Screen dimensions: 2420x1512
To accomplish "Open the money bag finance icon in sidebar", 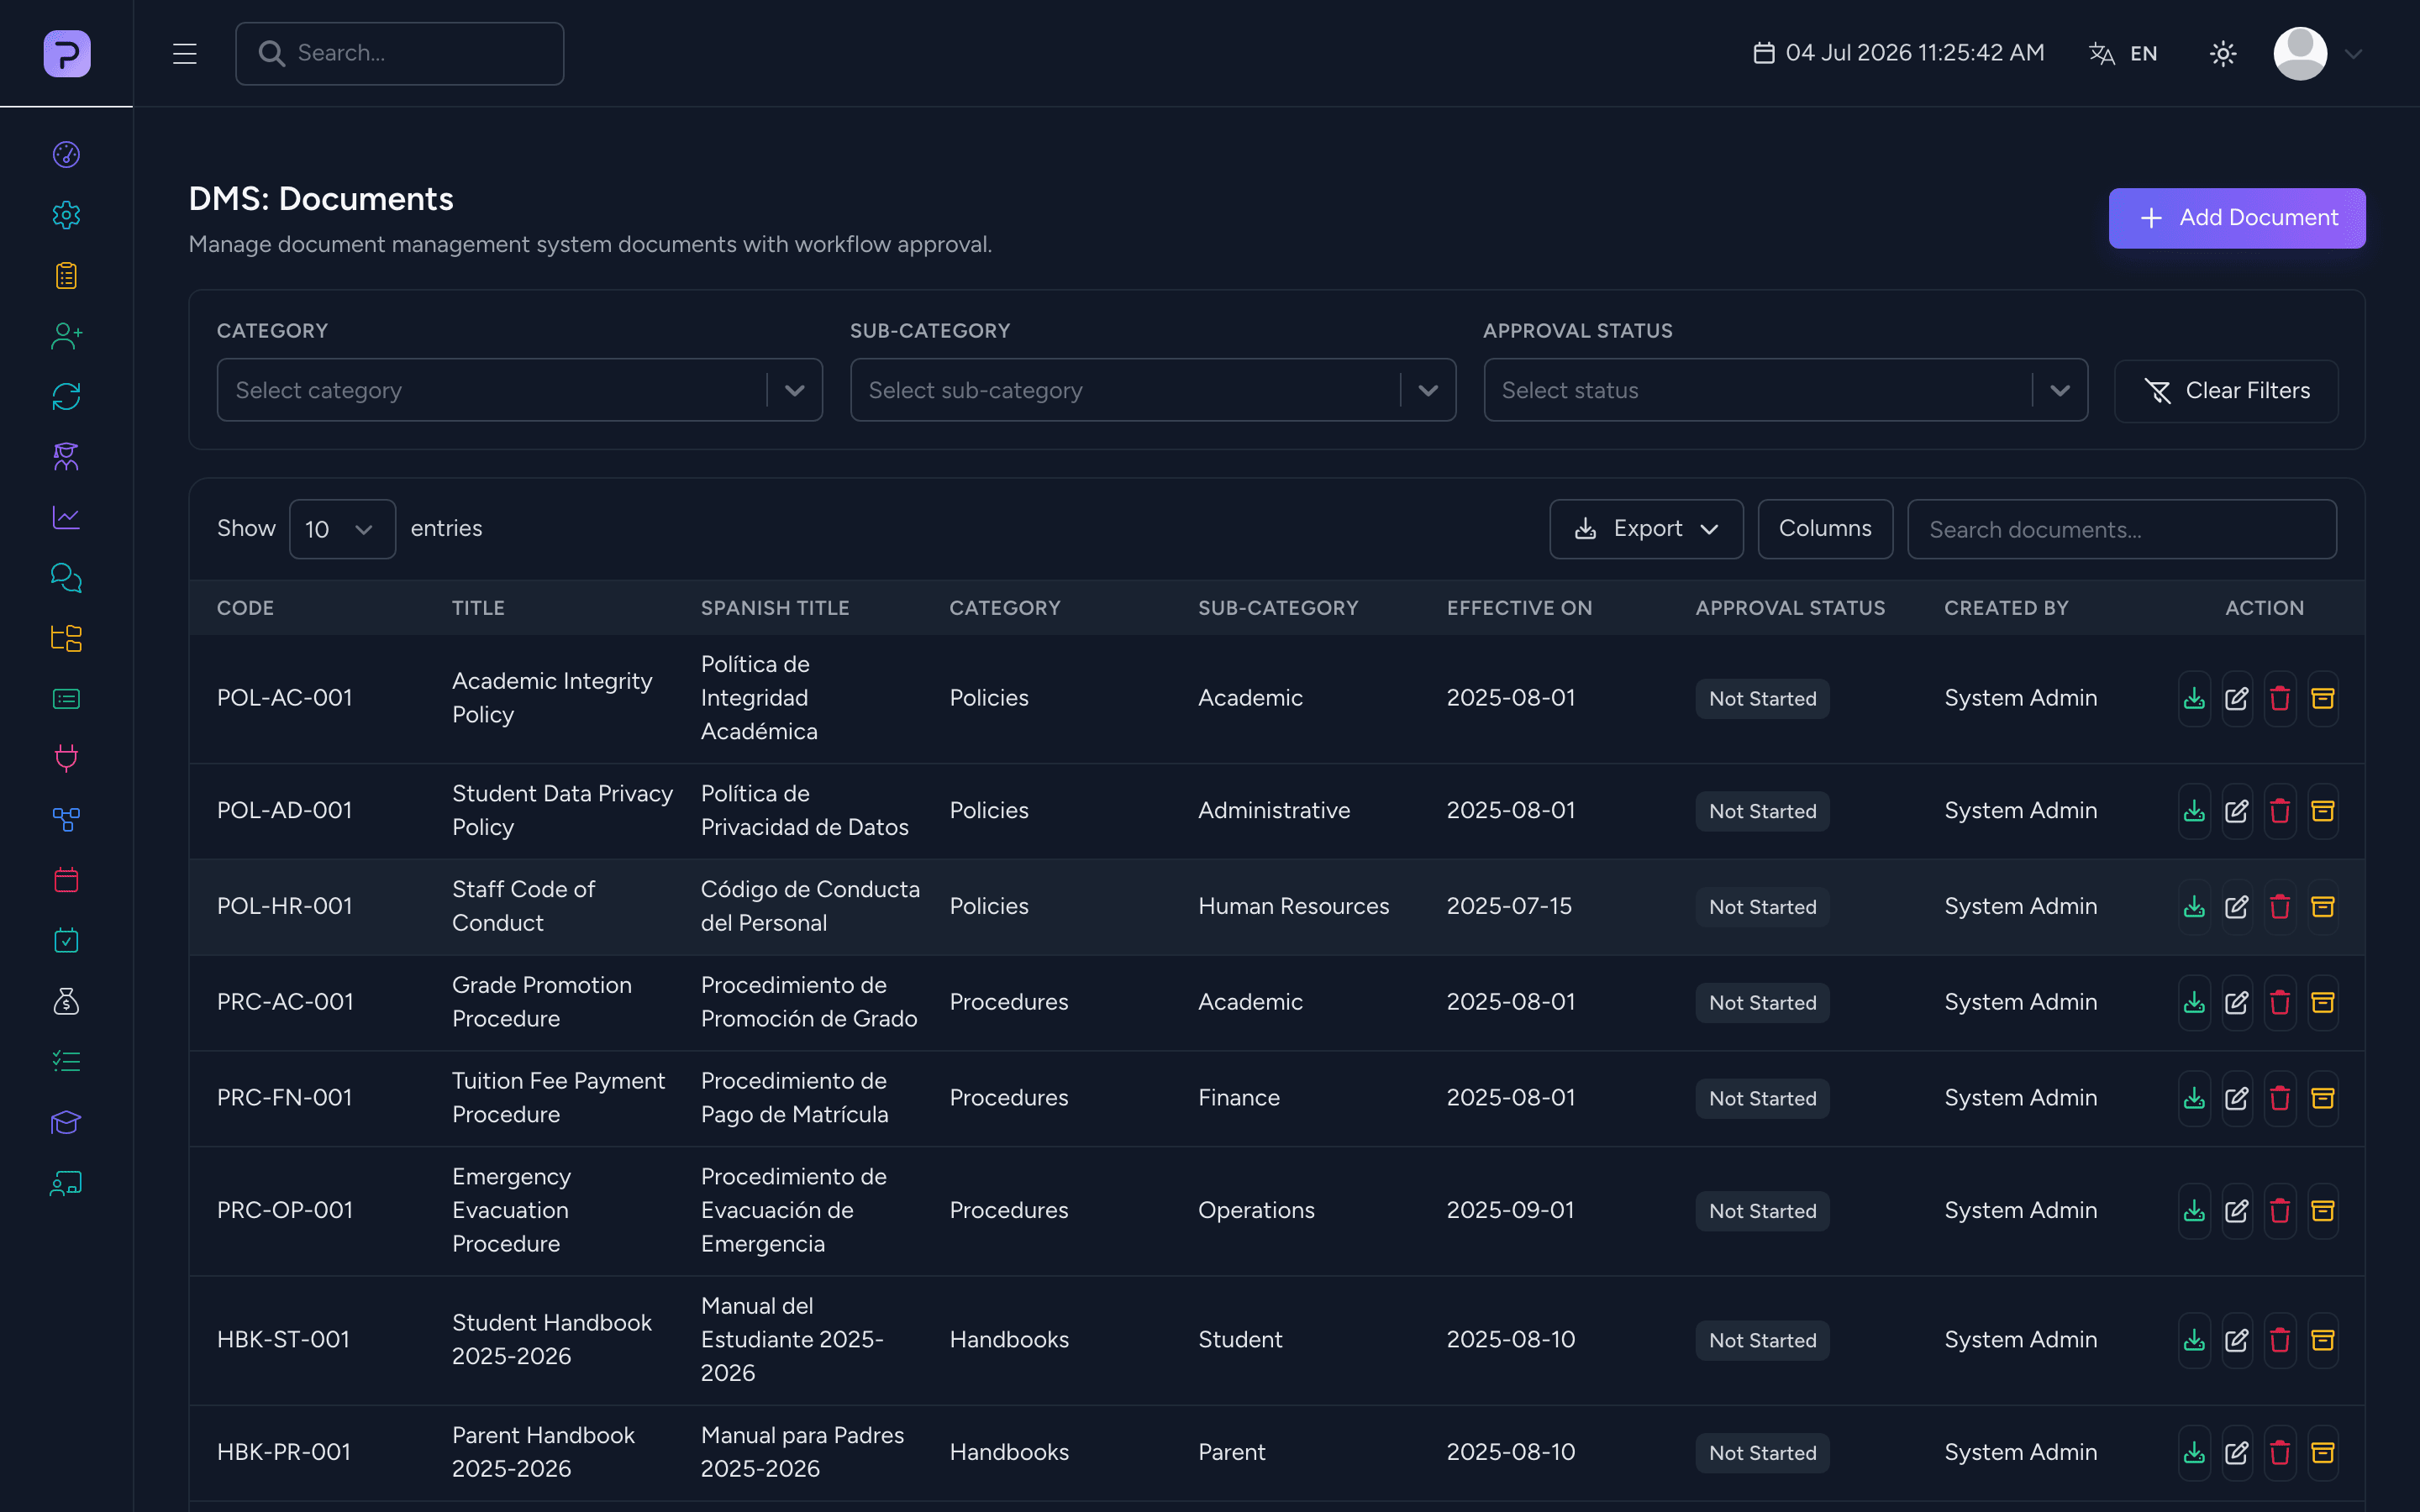I will (66, 1001).
